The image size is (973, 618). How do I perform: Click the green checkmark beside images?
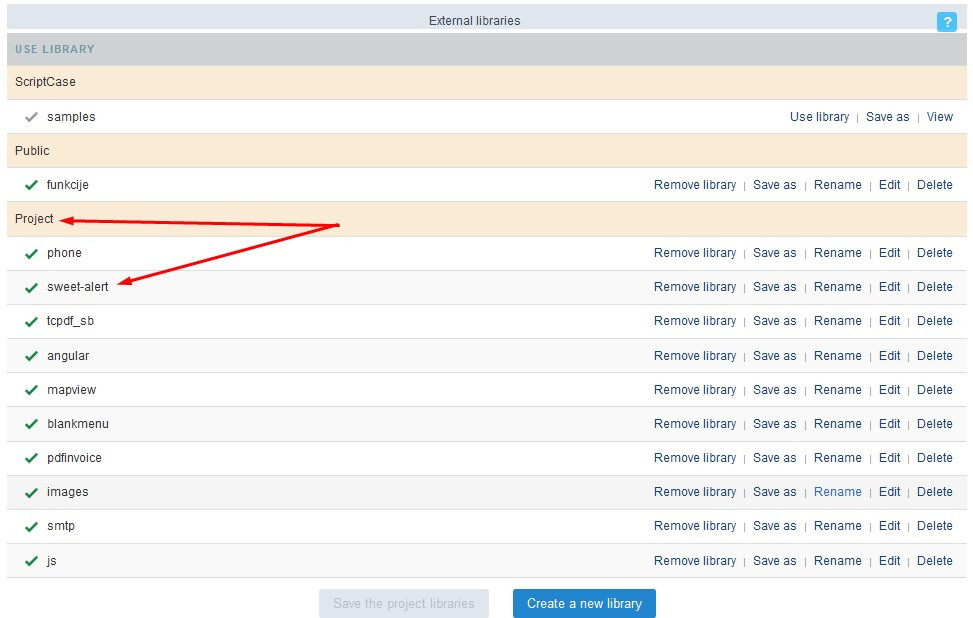point(31,492)
